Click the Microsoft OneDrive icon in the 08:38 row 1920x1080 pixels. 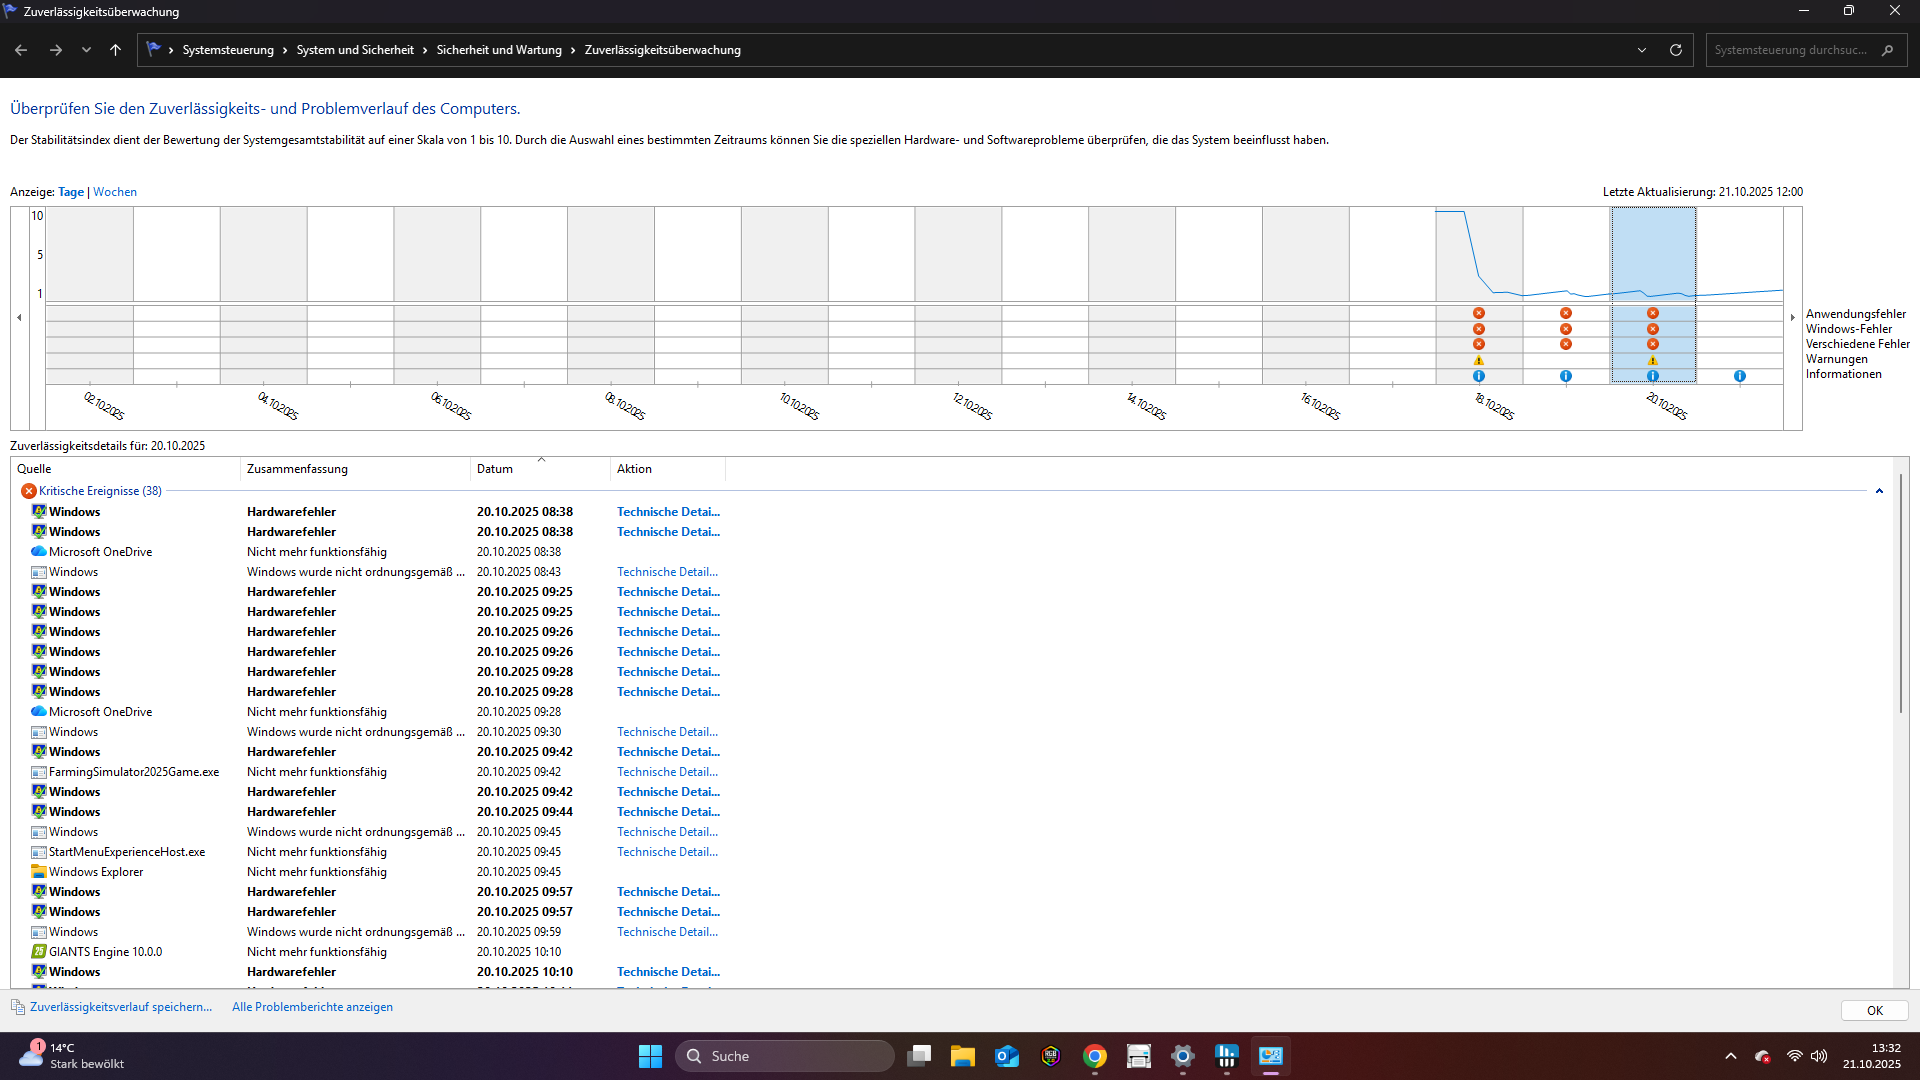tap(38, 552)
